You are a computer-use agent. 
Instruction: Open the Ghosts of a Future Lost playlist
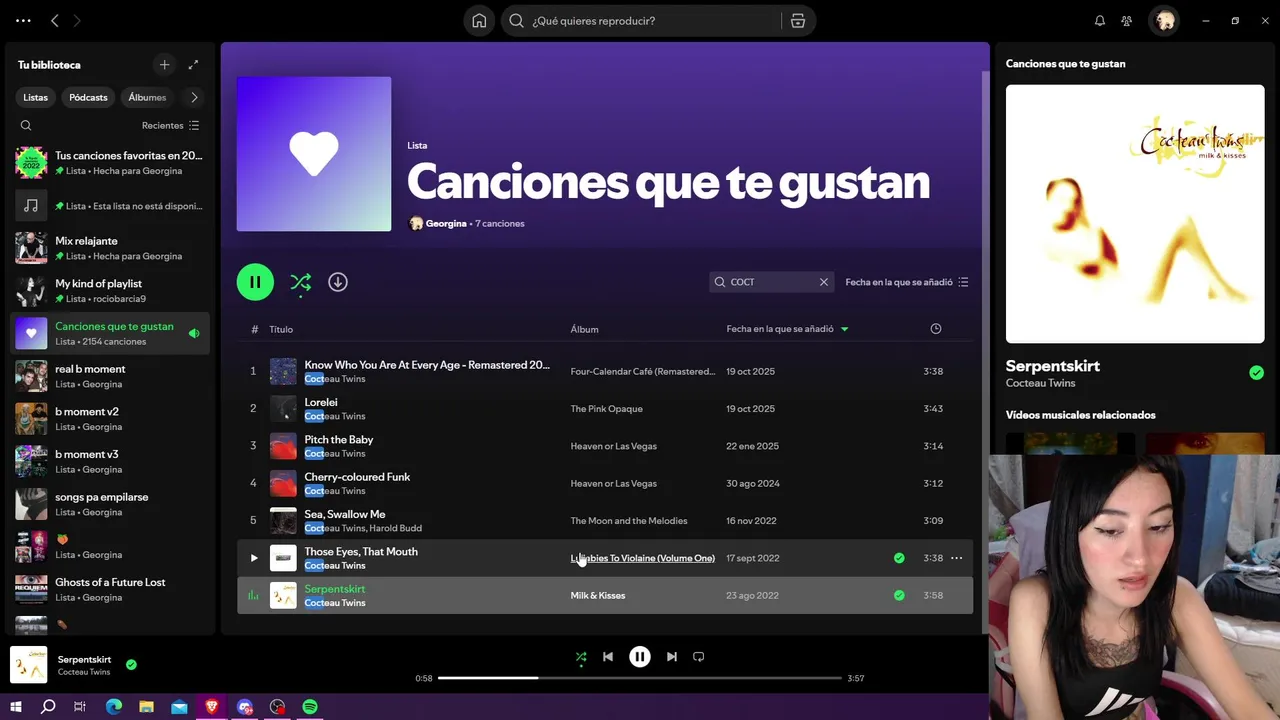110,589
